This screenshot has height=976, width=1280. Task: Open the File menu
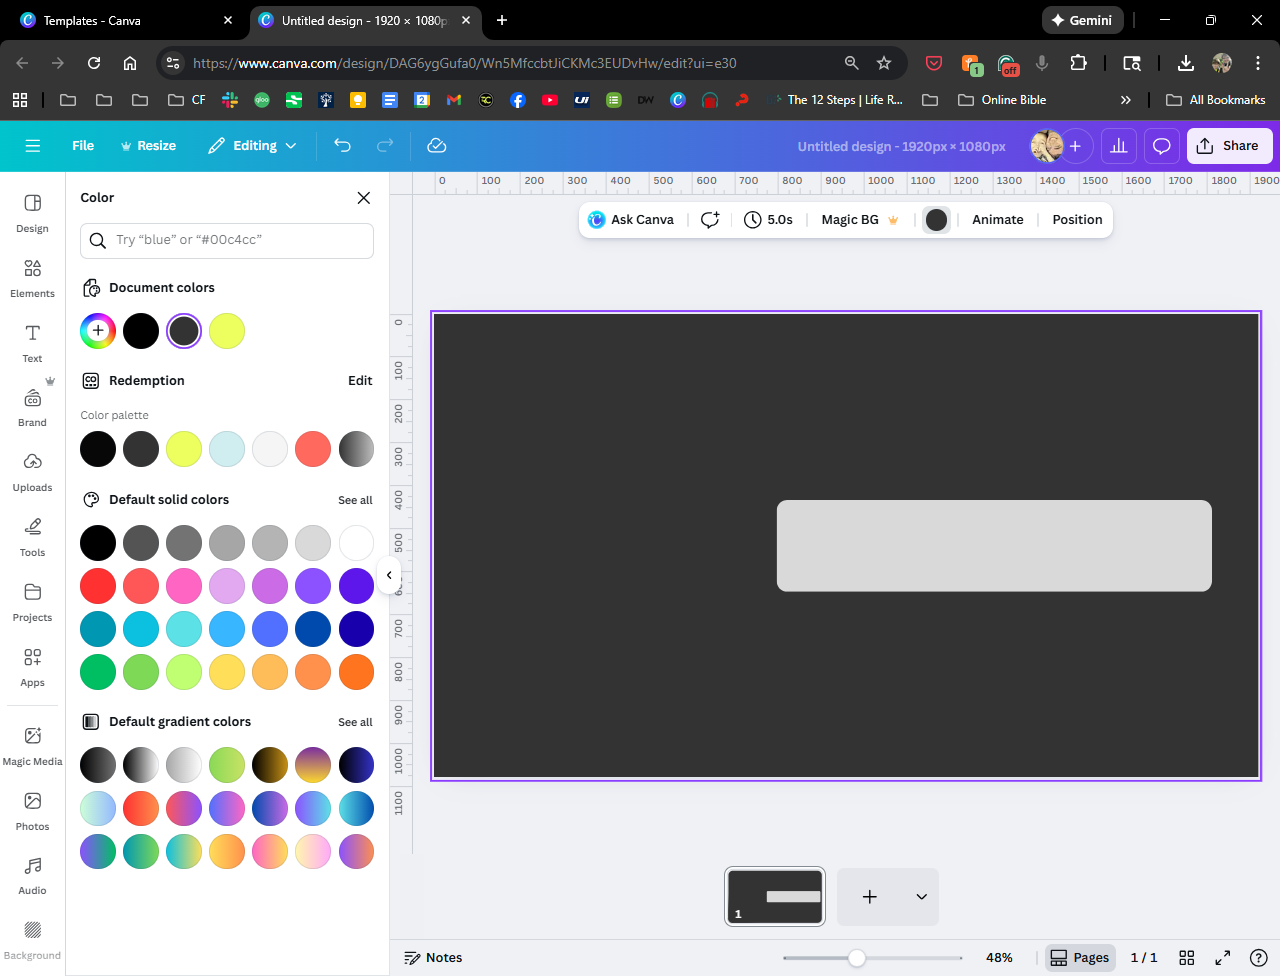point(83,146)
